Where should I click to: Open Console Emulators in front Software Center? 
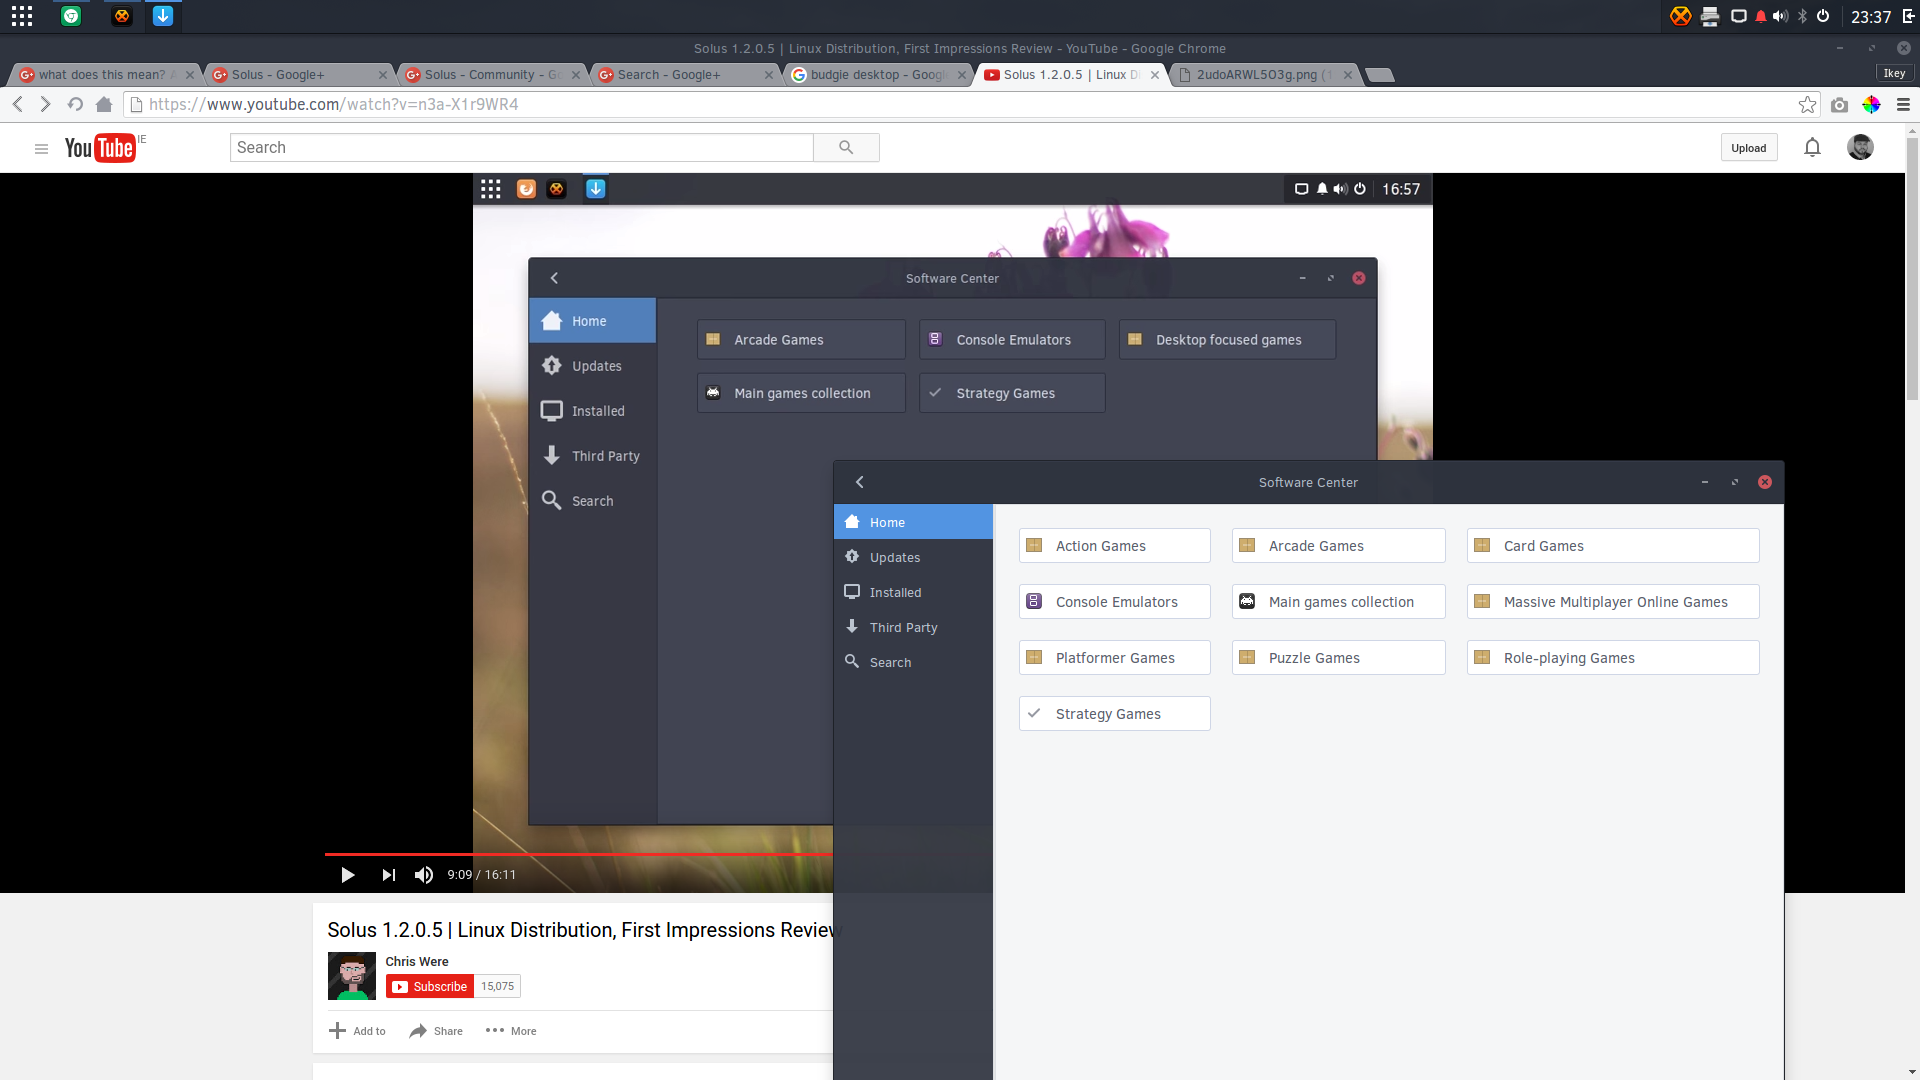pyautogui.click(x=1114, y=602)
